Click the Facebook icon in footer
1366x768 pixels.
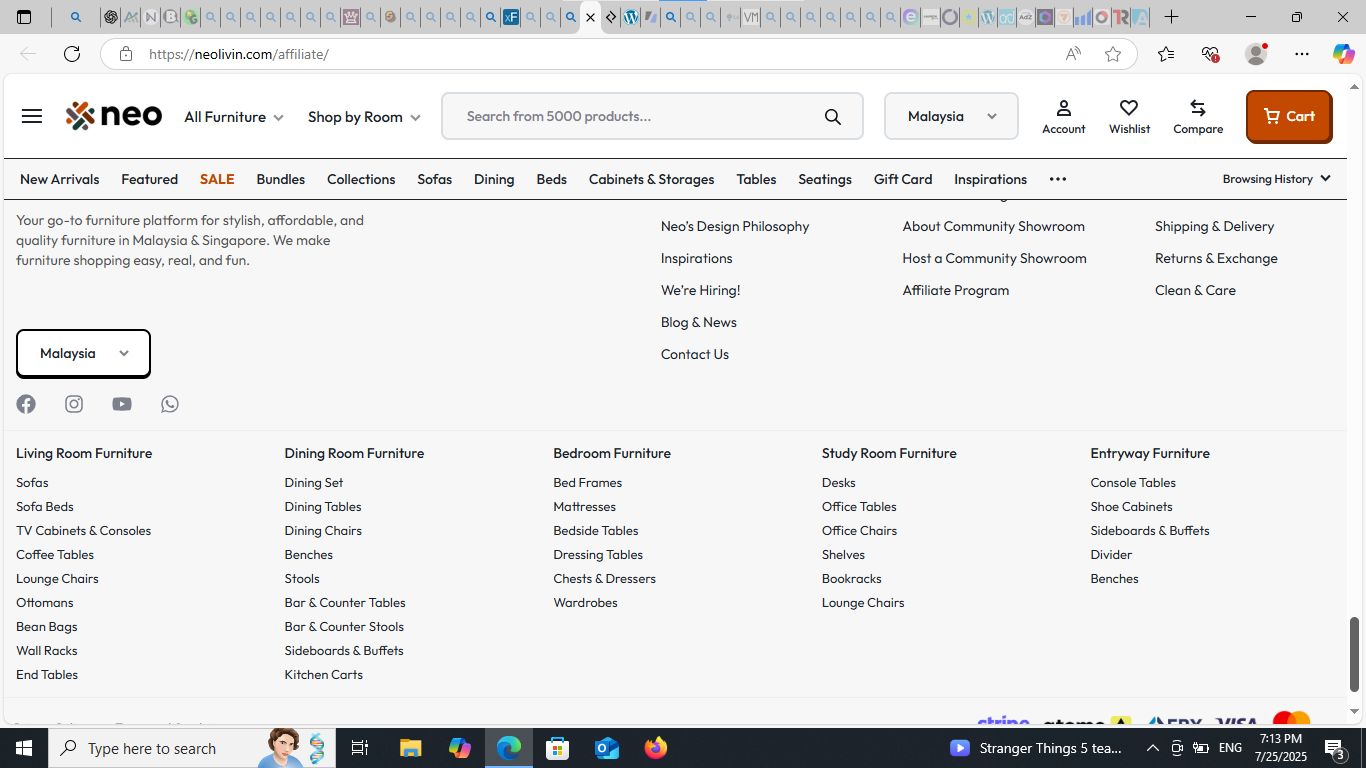point(26,404)
